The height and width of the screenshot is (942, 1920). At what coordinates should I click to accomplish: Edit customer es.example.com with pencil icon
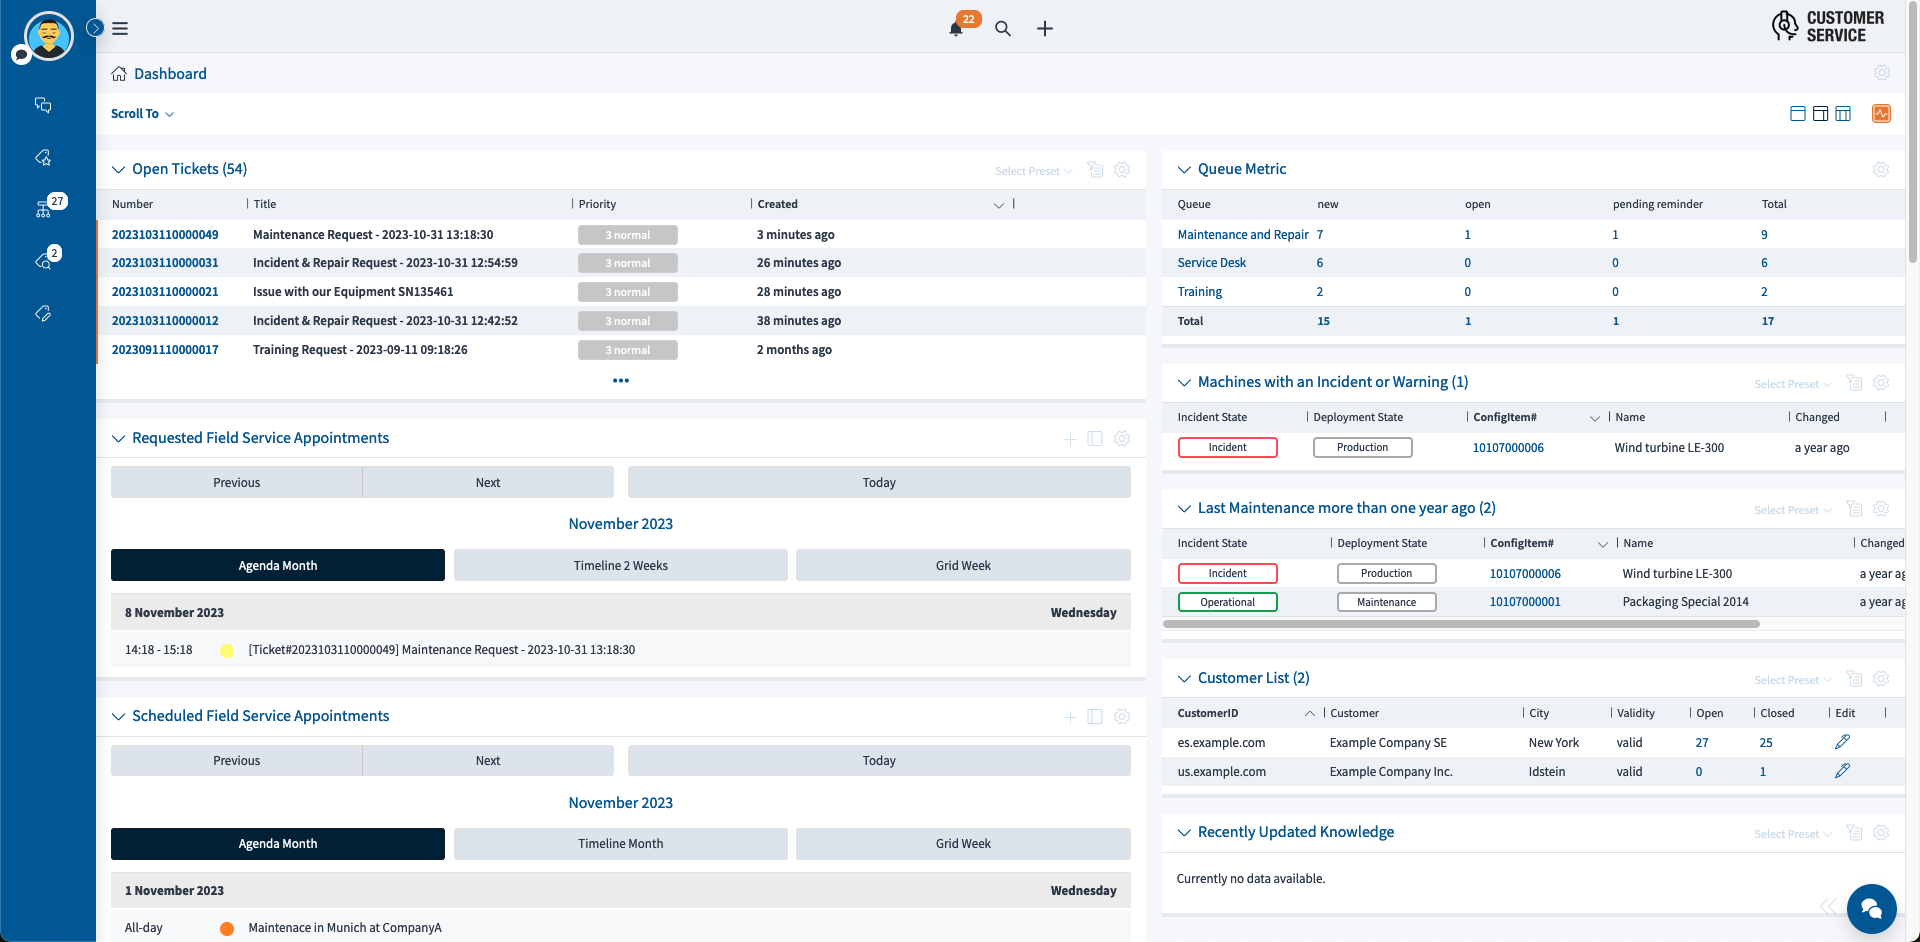[1842, 742]
